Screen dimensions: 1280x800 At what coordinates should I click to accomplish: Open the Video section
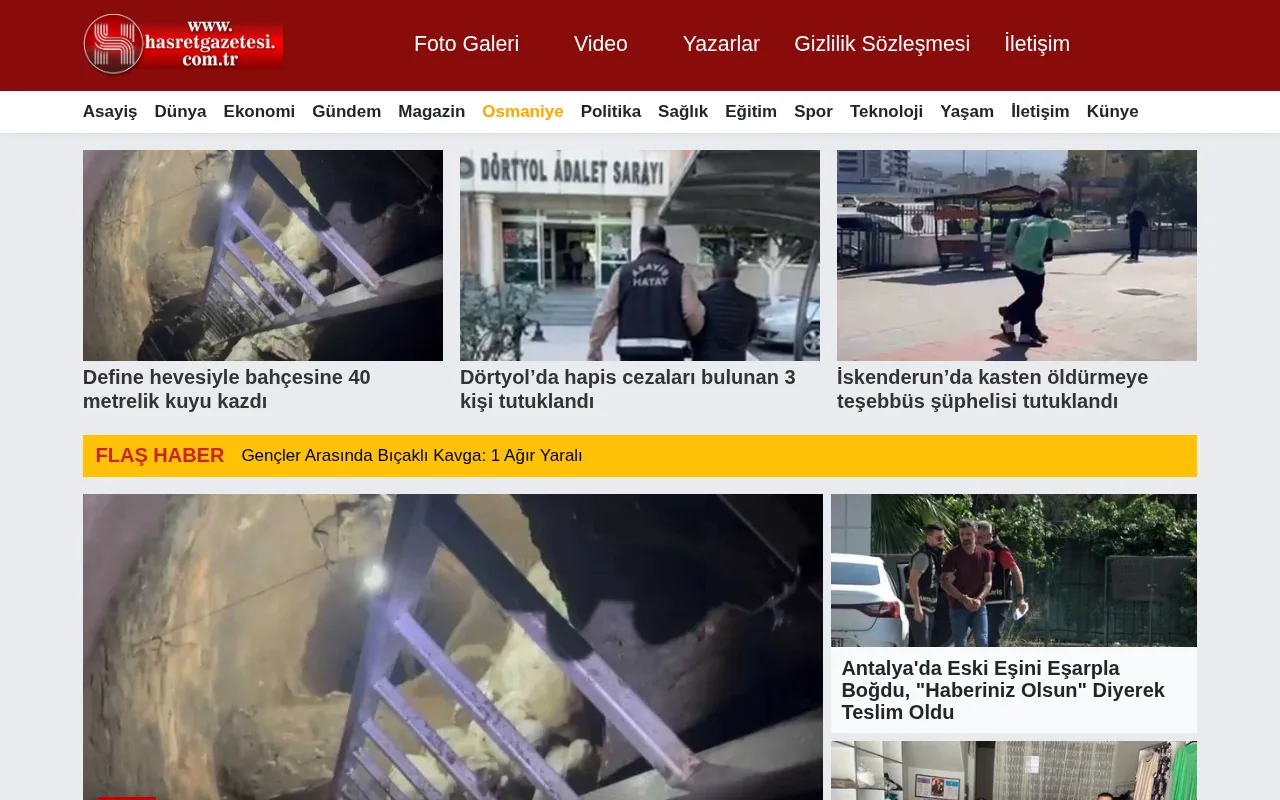(600, 44)
